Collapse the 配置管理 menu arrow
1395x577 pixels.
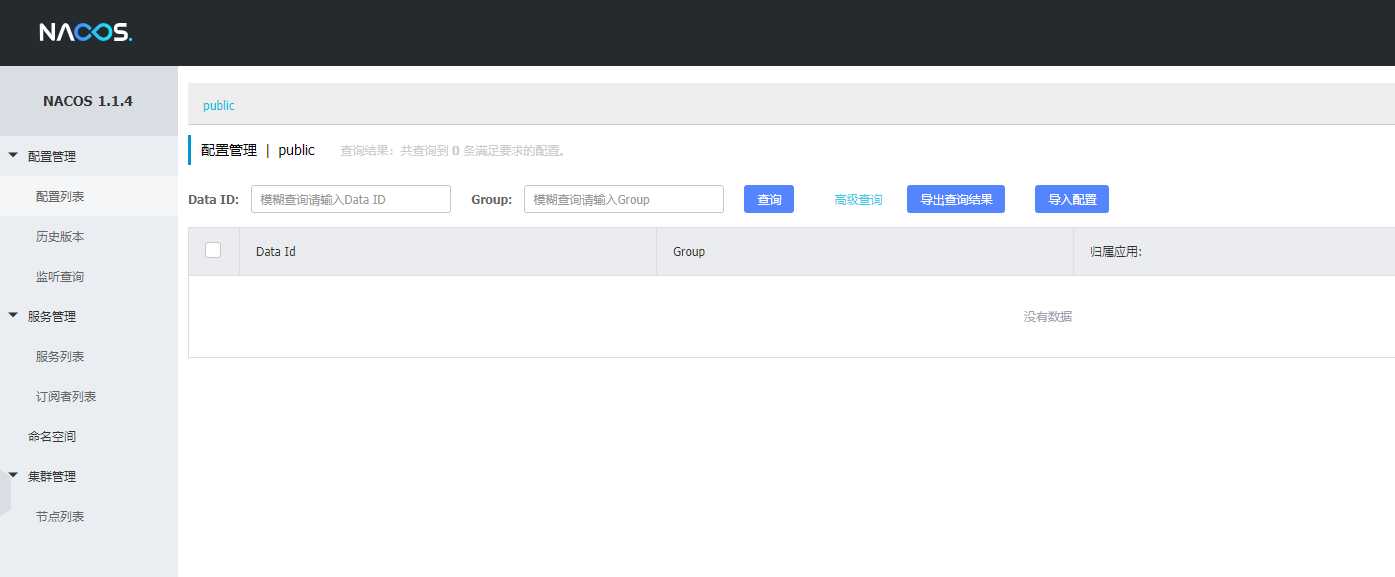point(13,156)
